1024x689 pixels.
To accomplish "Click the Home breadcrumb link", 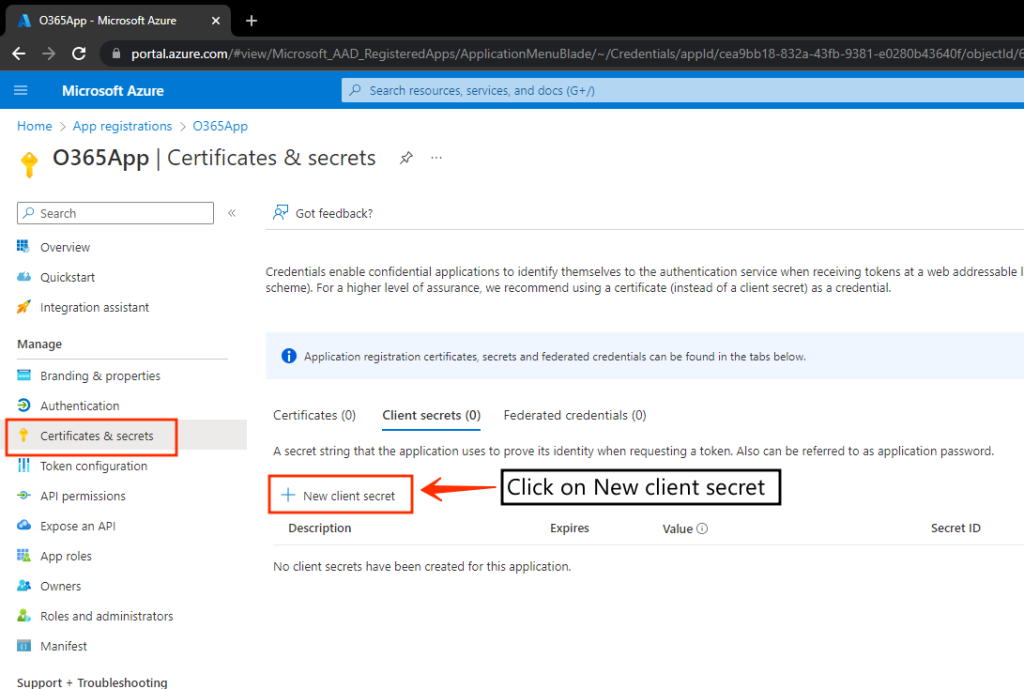I will [x=34, y=126].
